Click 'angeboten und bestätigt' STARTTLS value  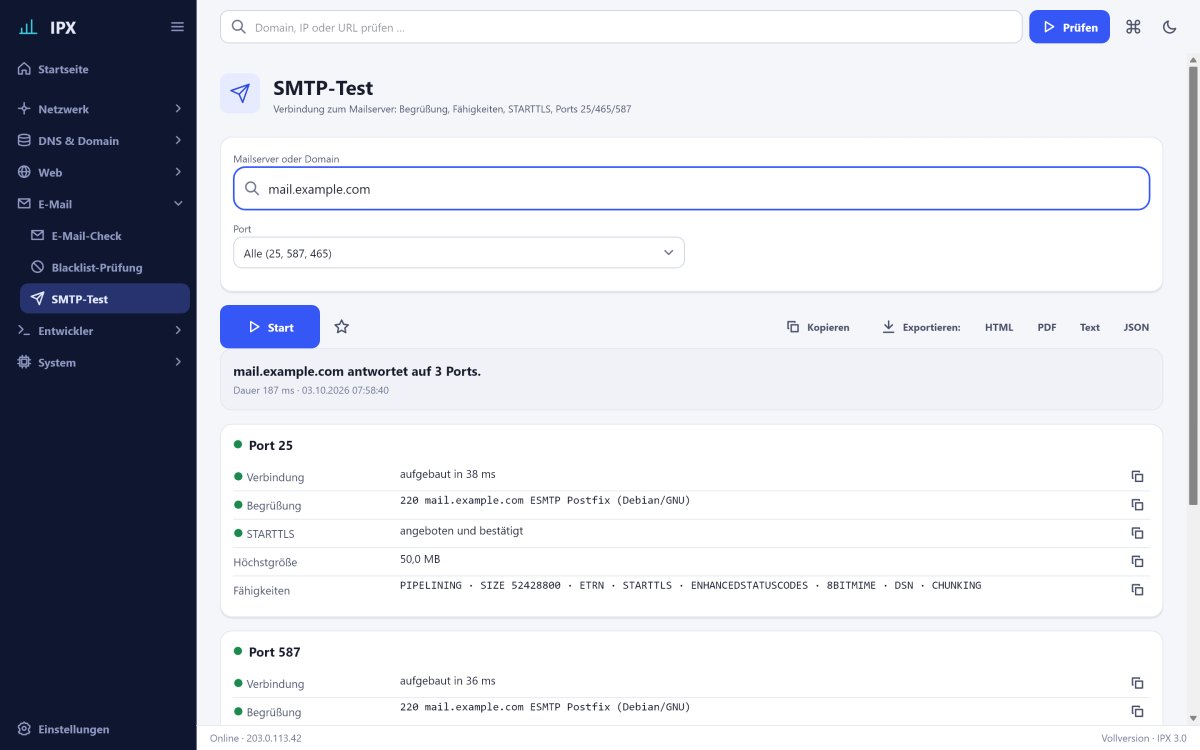(461, 531)
